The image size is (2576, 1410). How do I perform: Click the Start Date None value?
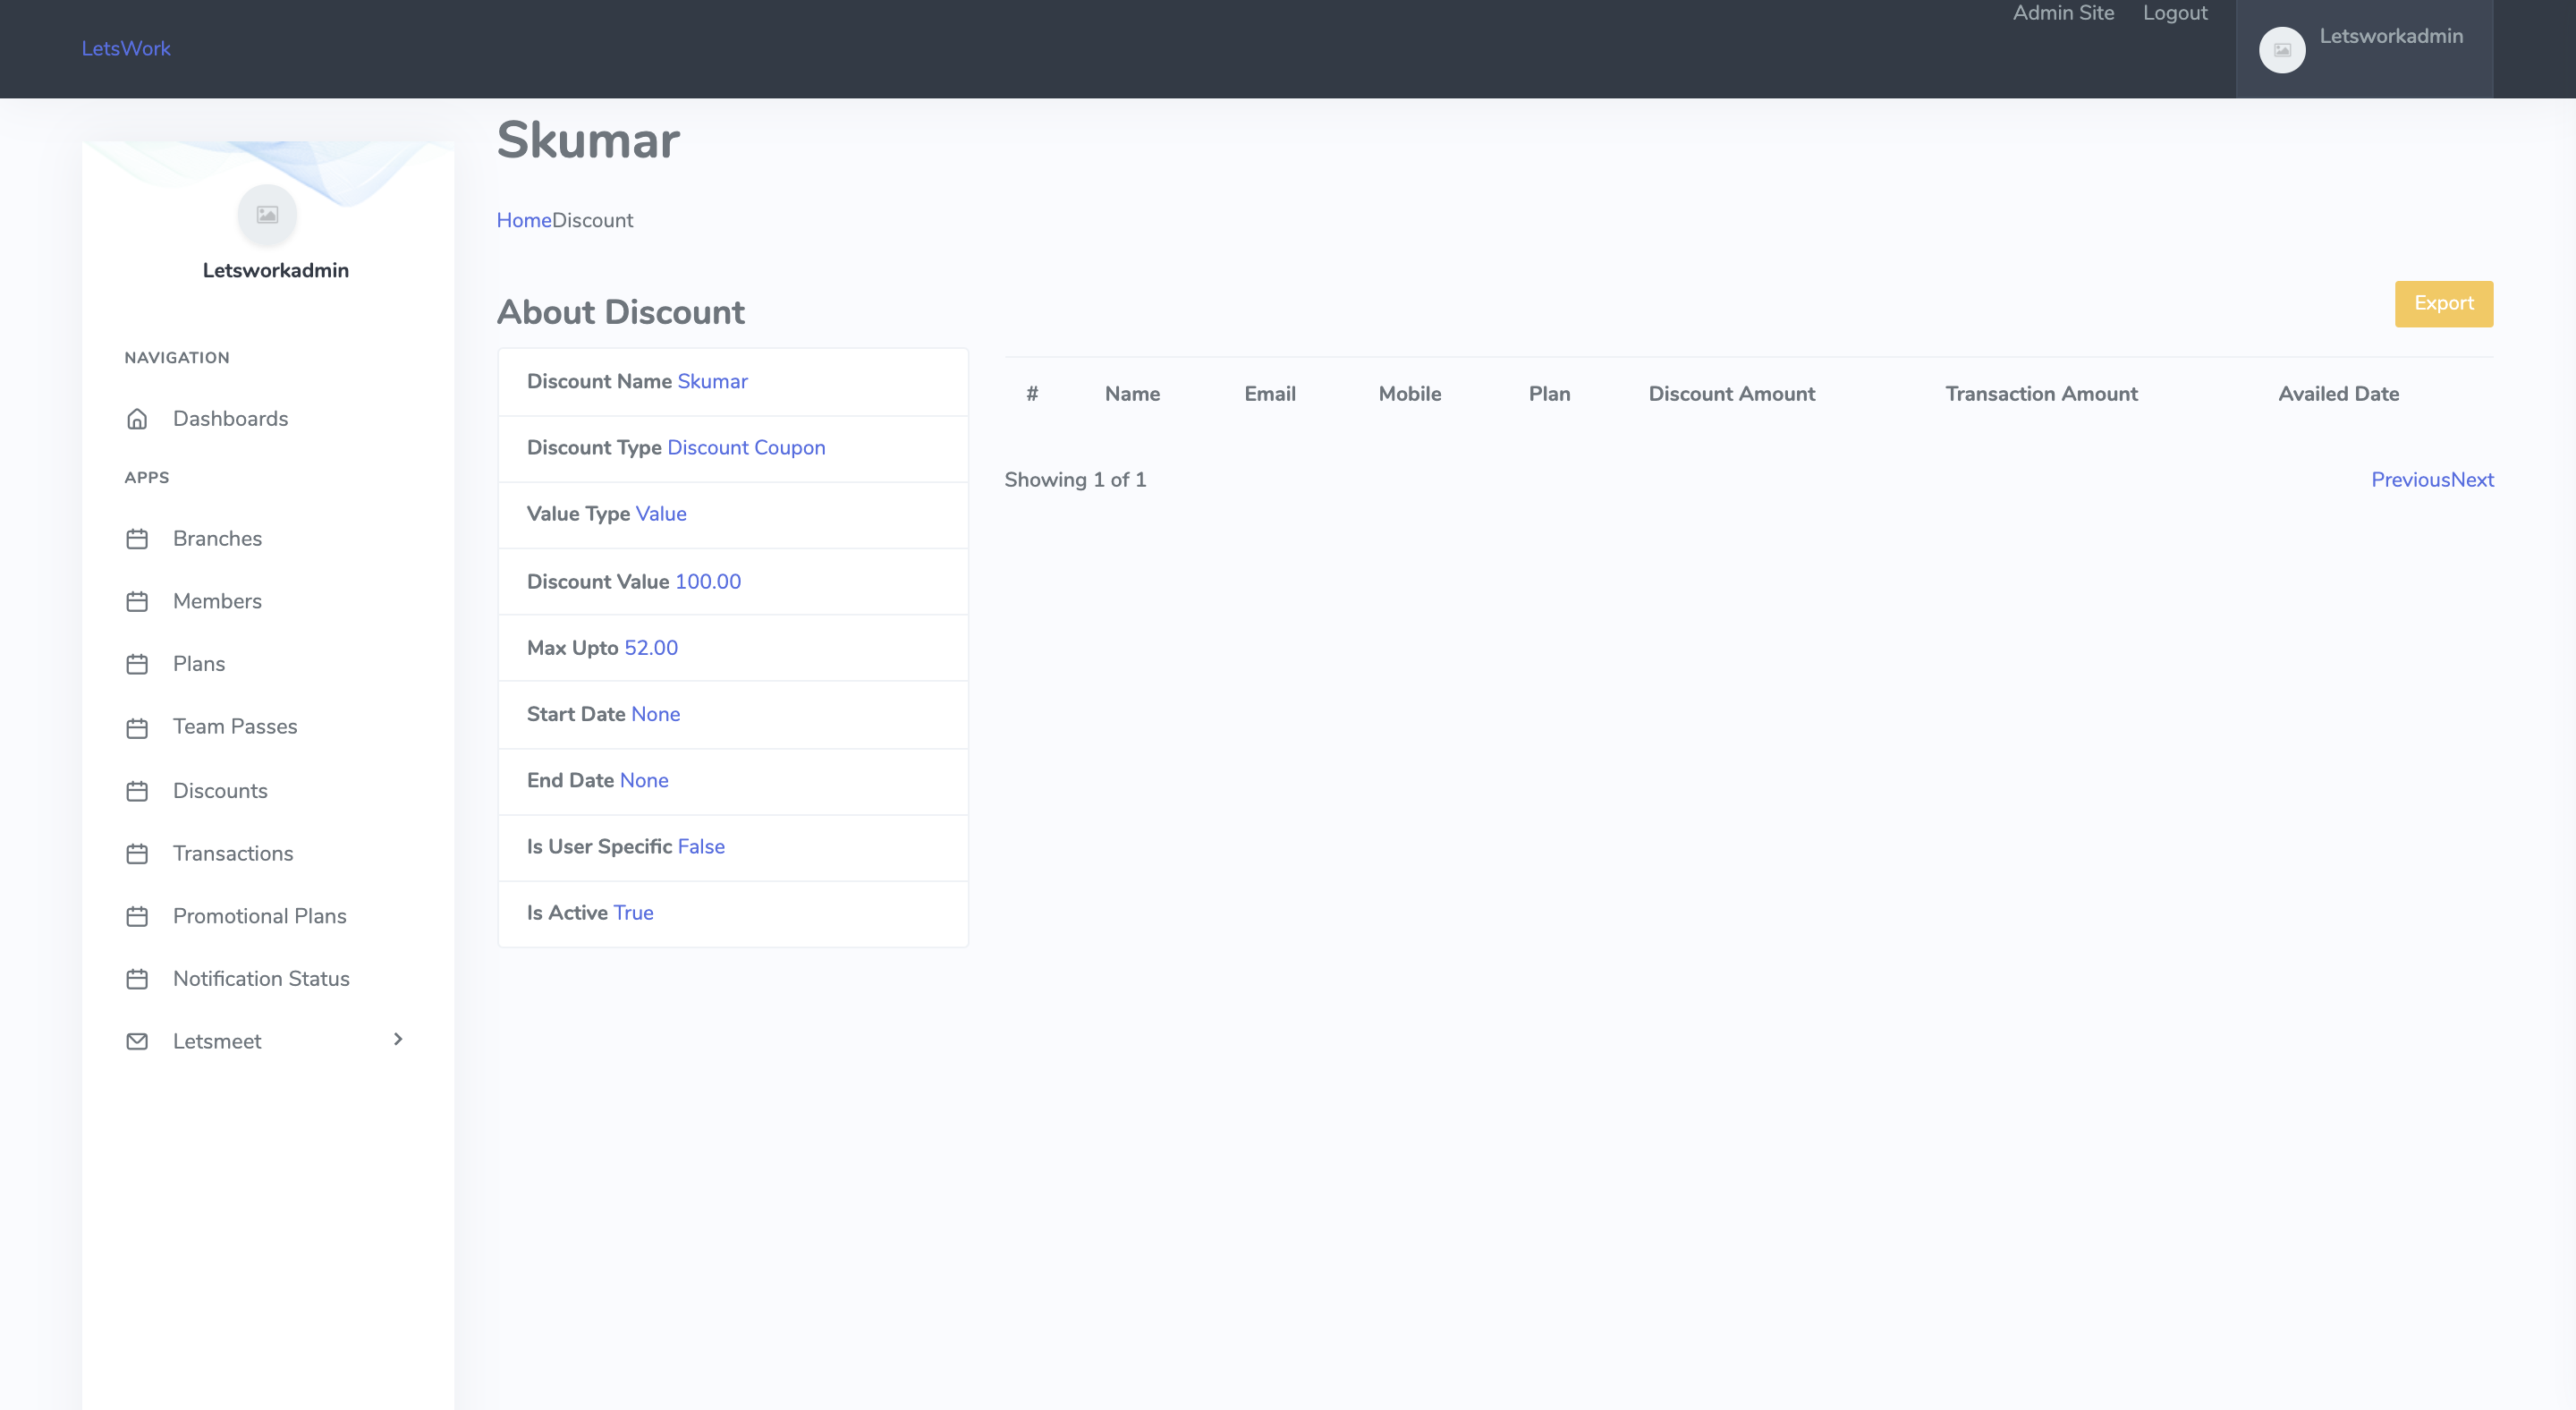tap(655, 714)
